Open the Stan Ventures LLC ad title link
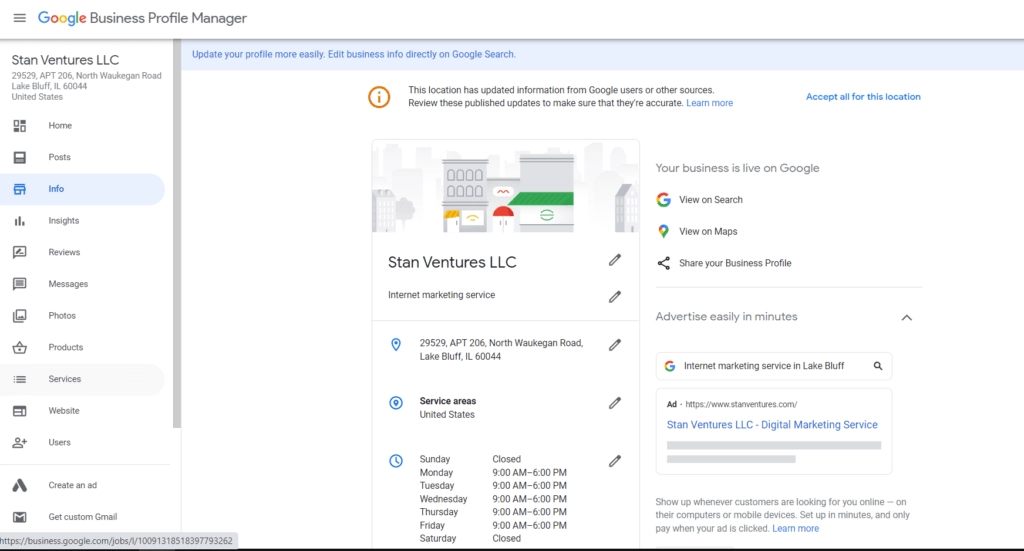 click(x=772, y=425)
